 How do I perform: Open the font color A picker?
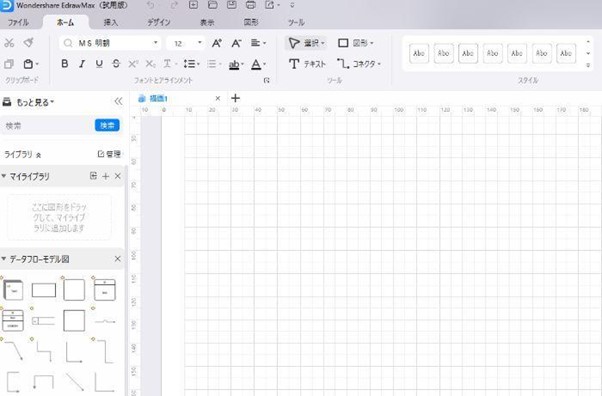pos(258,65)
